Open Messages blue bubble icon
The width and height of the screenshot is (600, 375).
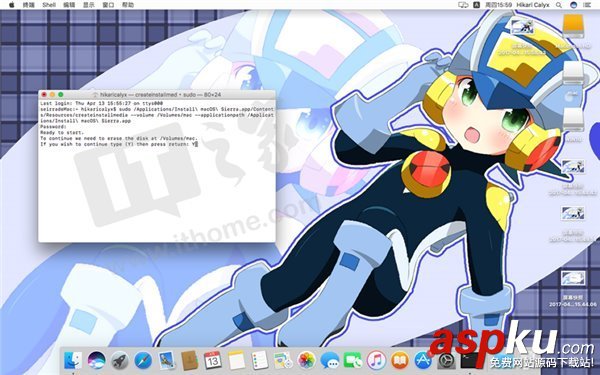tap(329, 360)
